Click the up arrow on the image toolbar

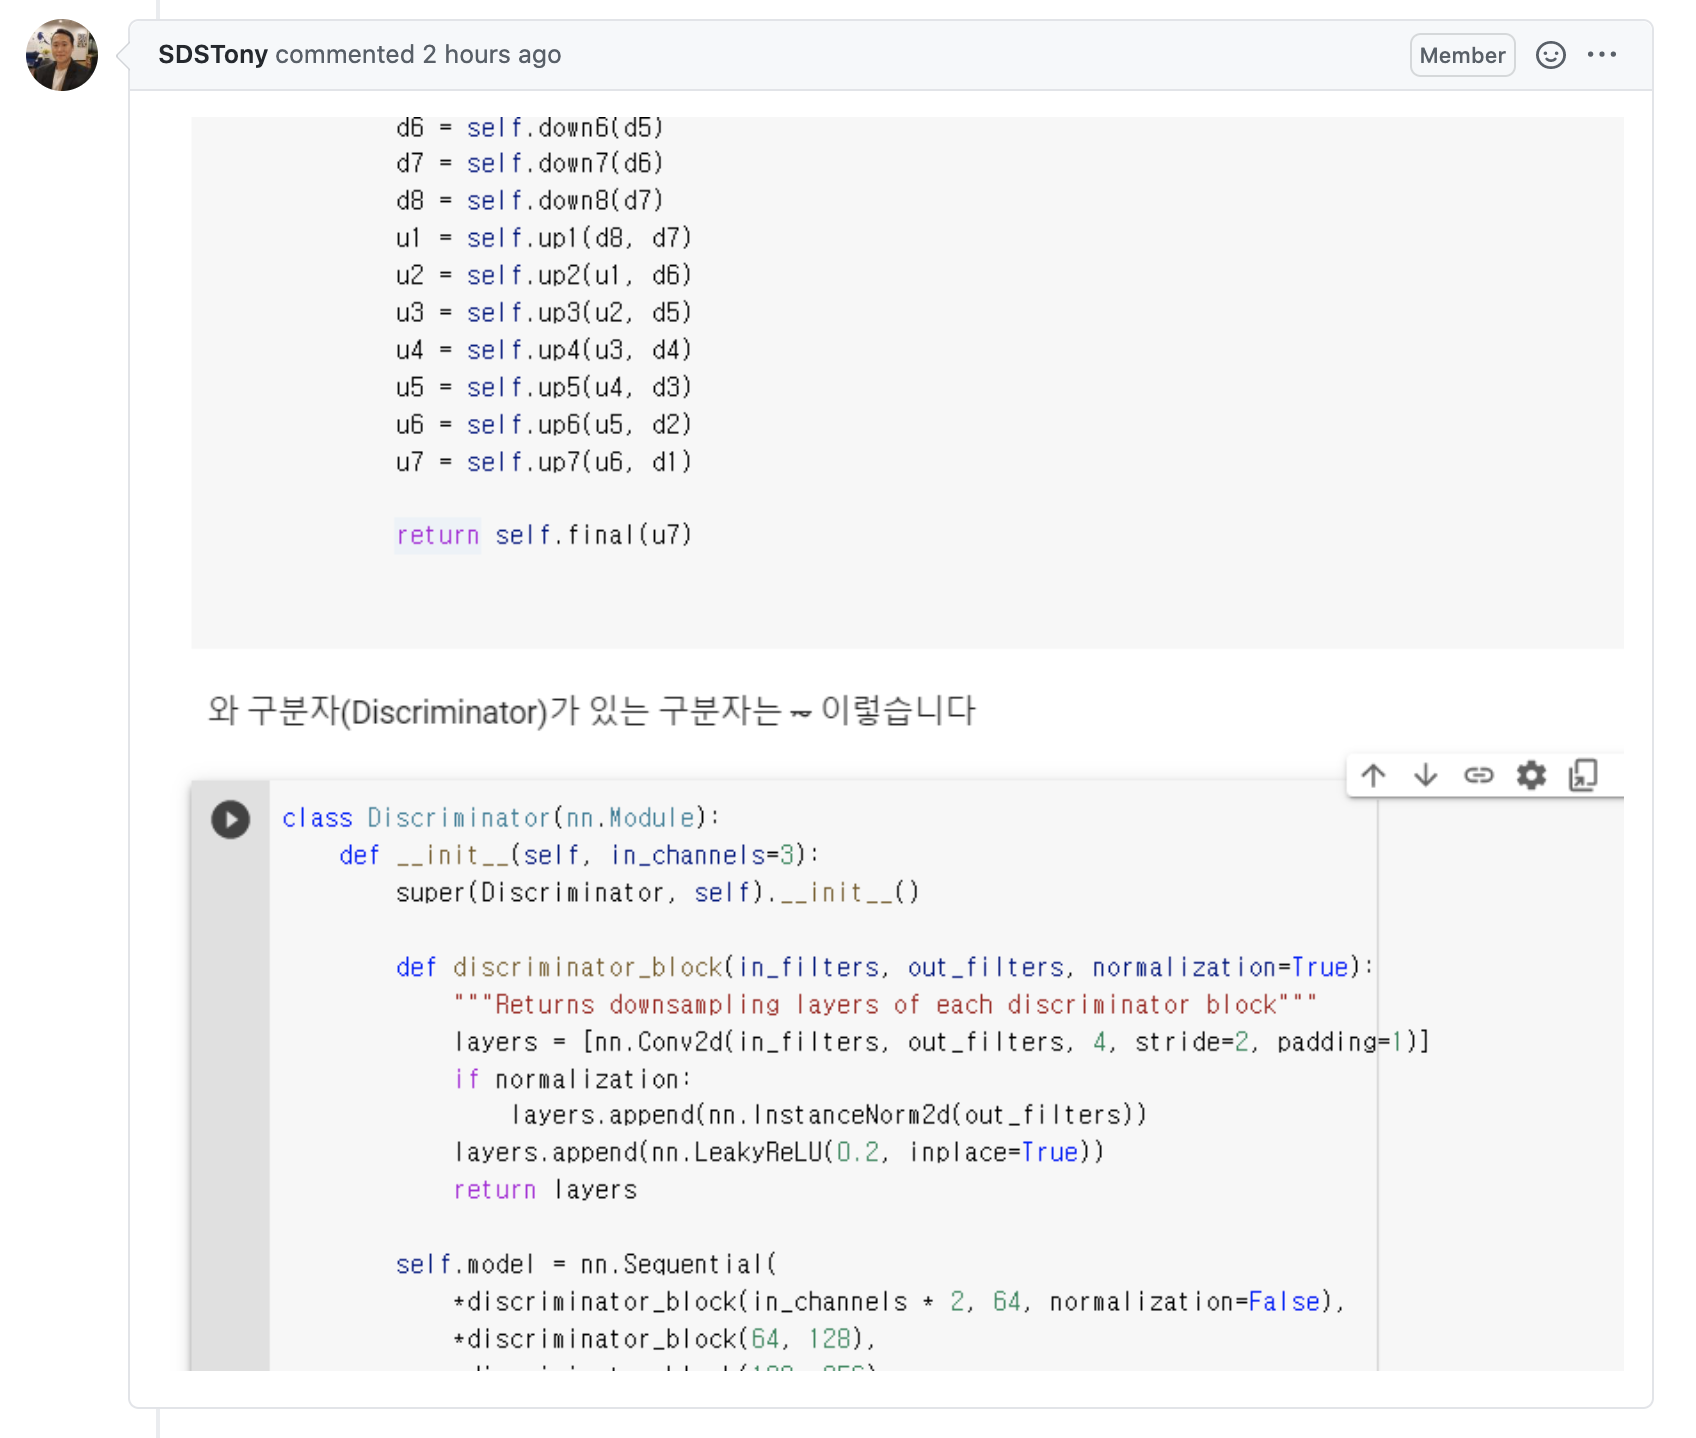point(1374,775)
